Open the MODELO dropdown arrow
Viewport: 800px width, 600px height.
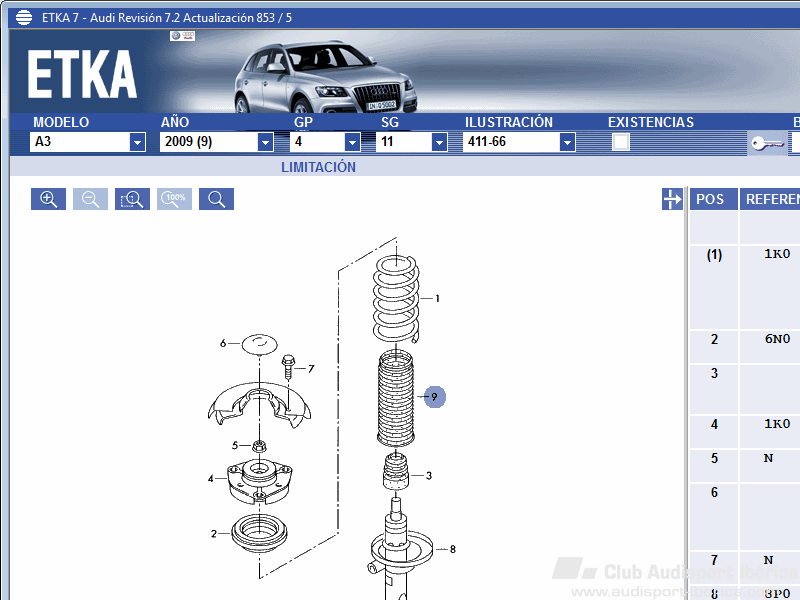[x=137, y=142]
